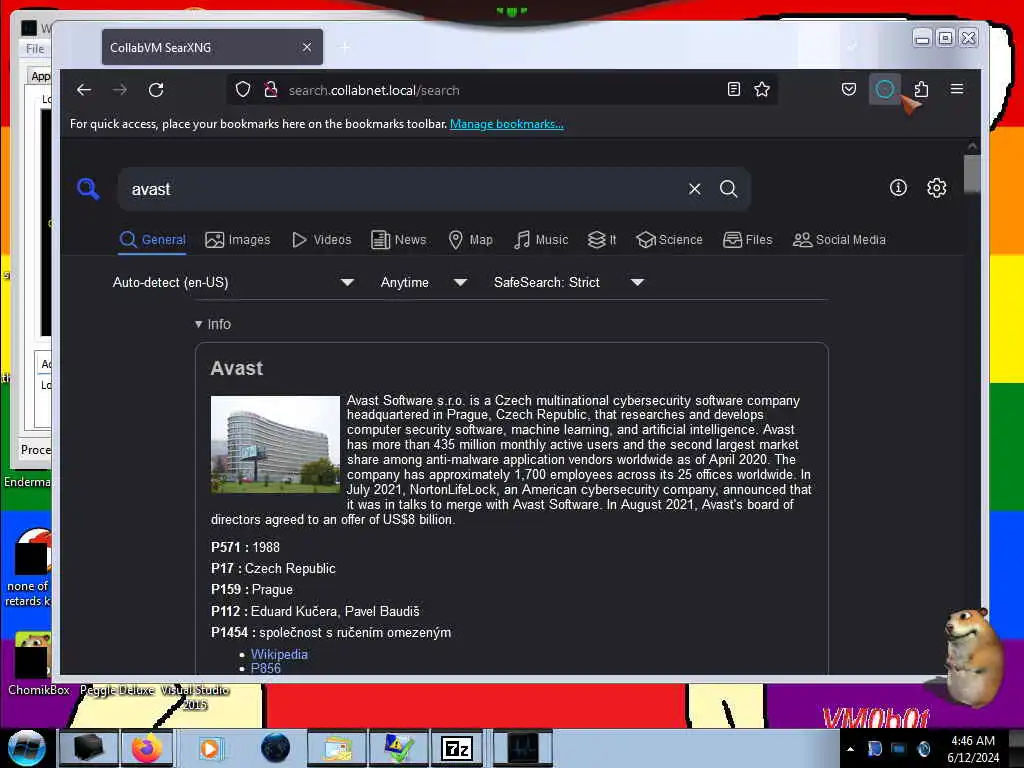Click the page vertical scrollbar thumb
The image size is (1024, 768).
pos(972,173)
